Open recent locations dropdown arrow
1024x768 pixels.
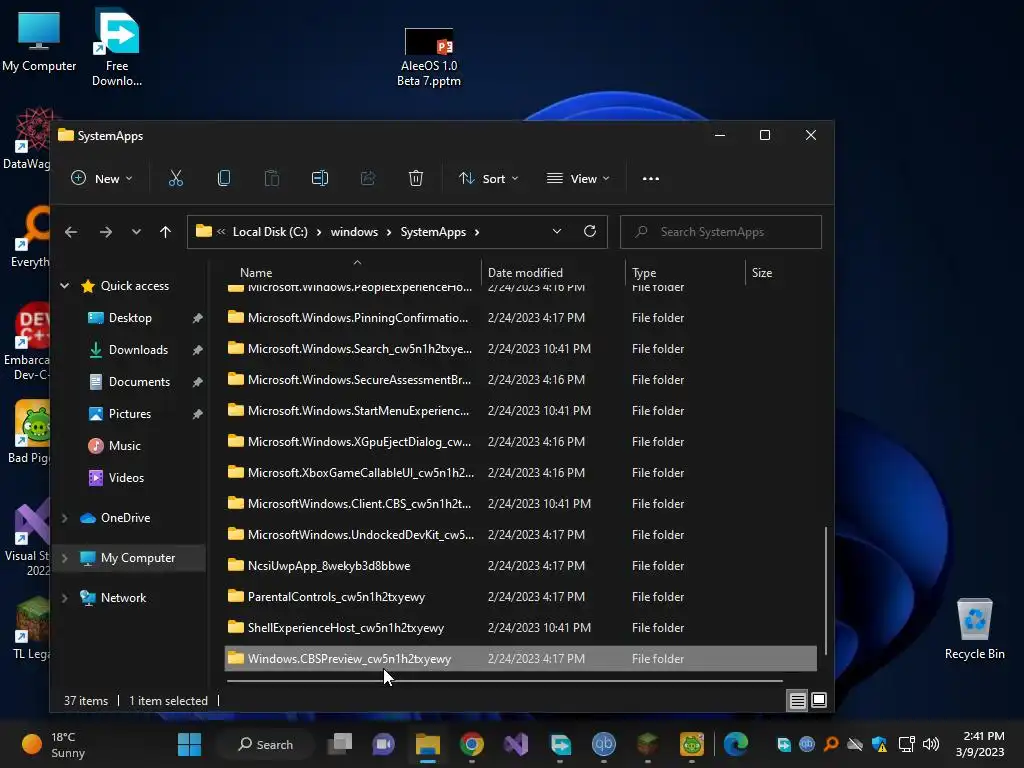click(x=136, y=232)
